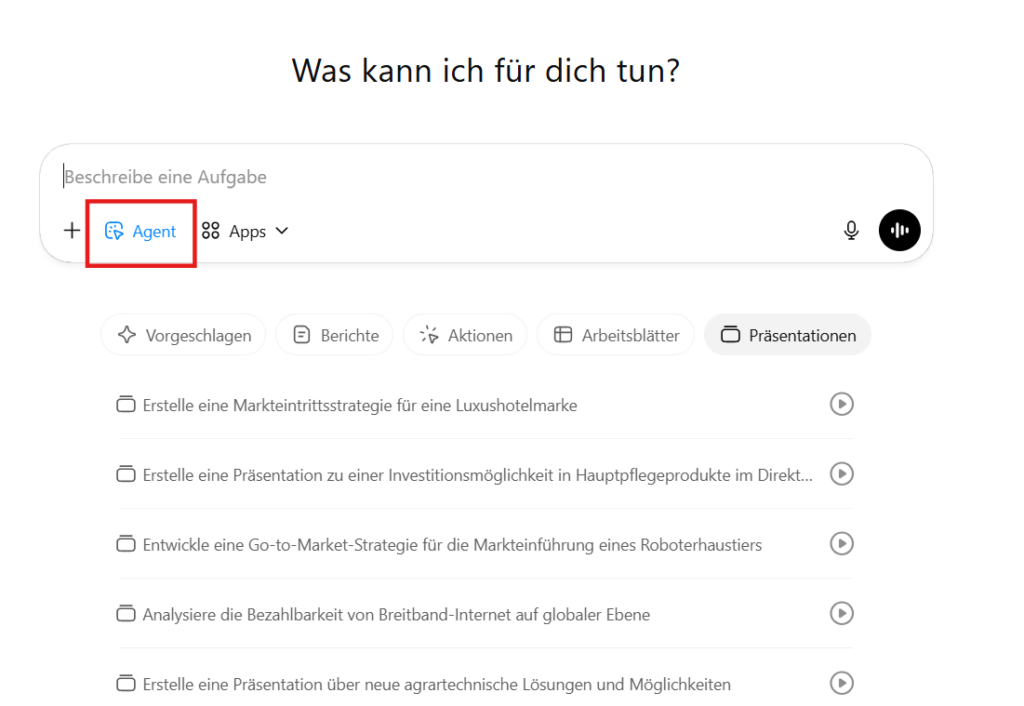Open the Aktionen category chip
Screen dimensions: 1024x706
tap(465, 335)
